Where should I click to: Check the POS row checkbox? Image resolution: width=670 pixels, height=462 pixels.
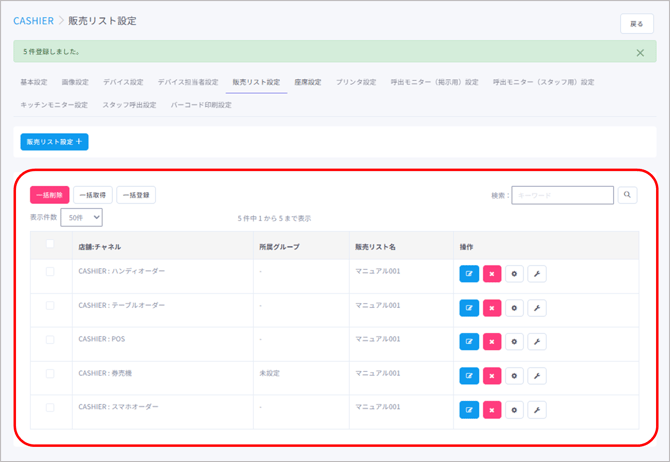coord(50,340)
